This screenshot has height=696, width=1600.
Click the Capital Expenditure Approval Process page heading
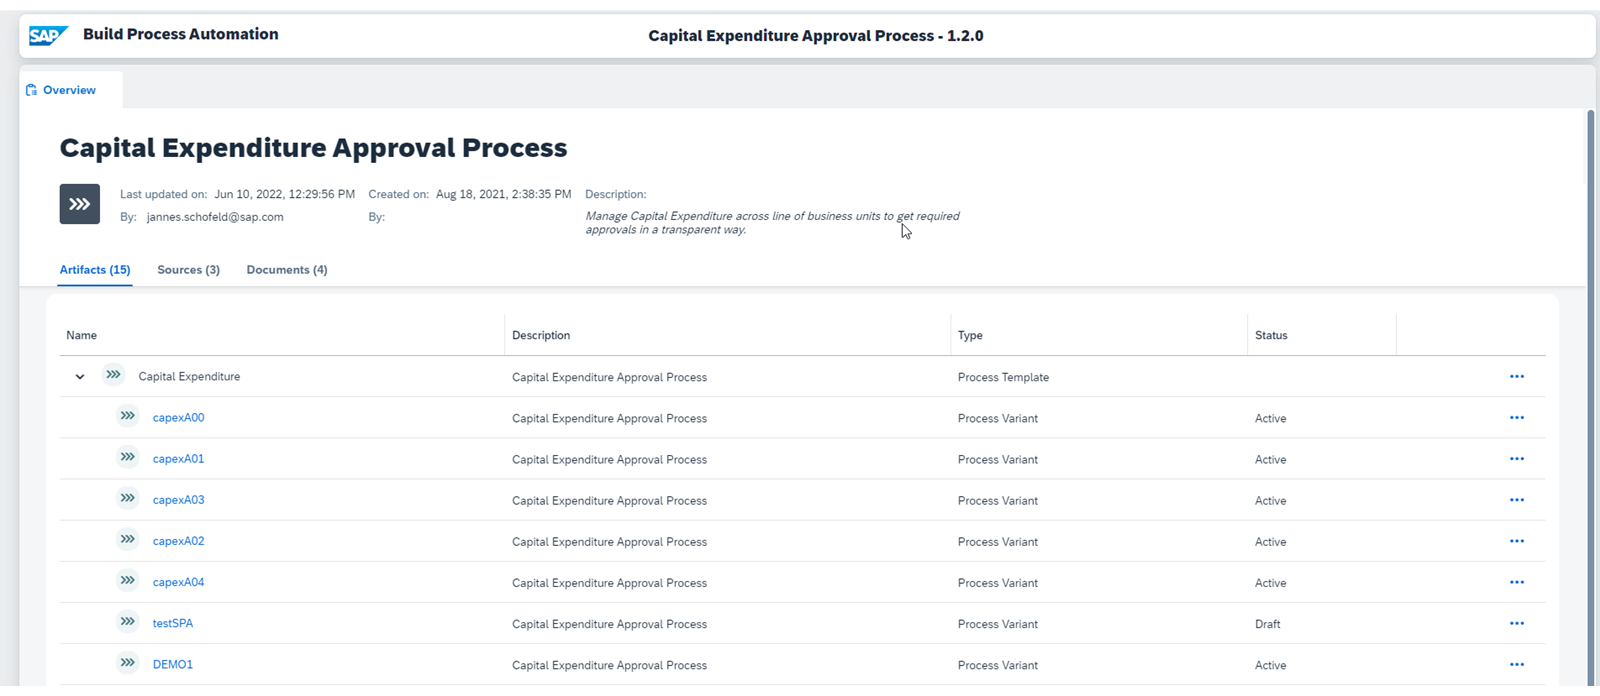point(313,148)
